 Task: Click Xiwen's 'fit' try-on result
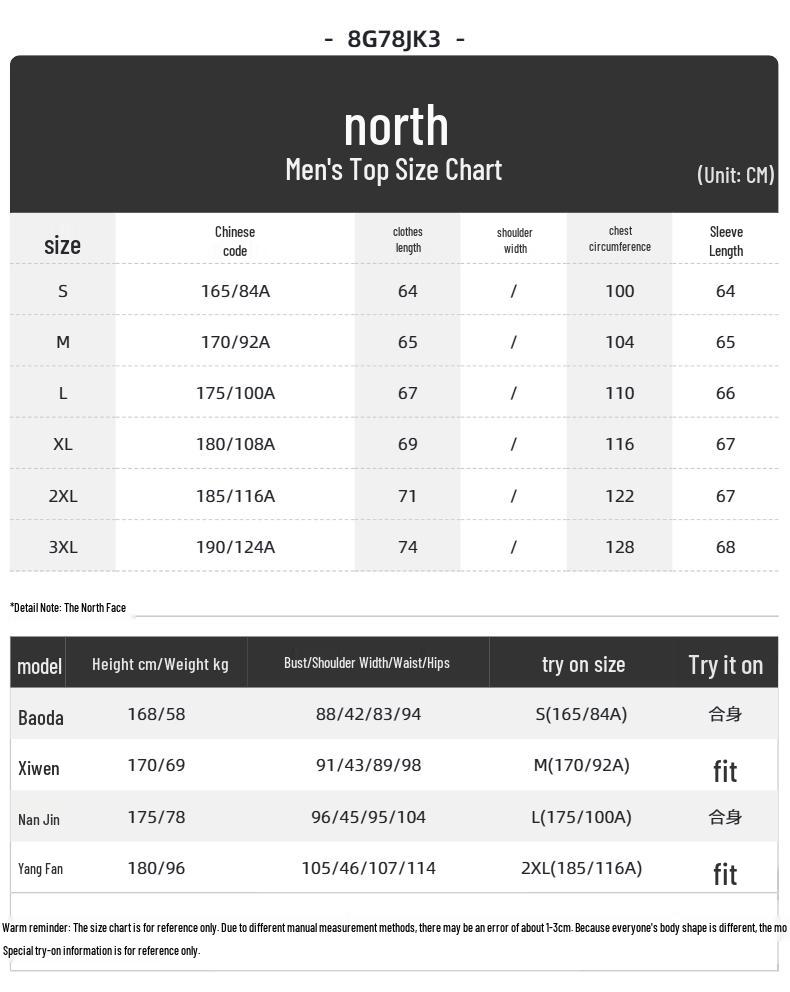(x=725, y=771)
